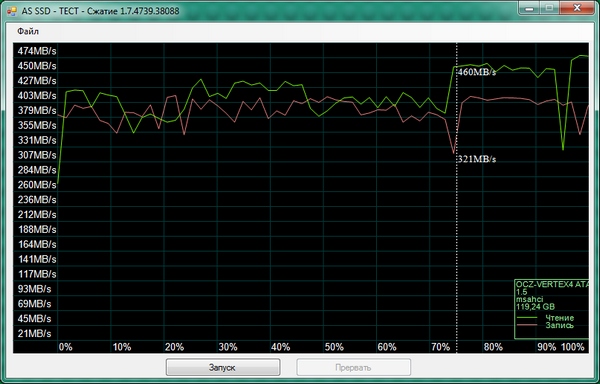Click the 90% compression axis label
Screen dimensions: 600x384
tap(546, 347)
